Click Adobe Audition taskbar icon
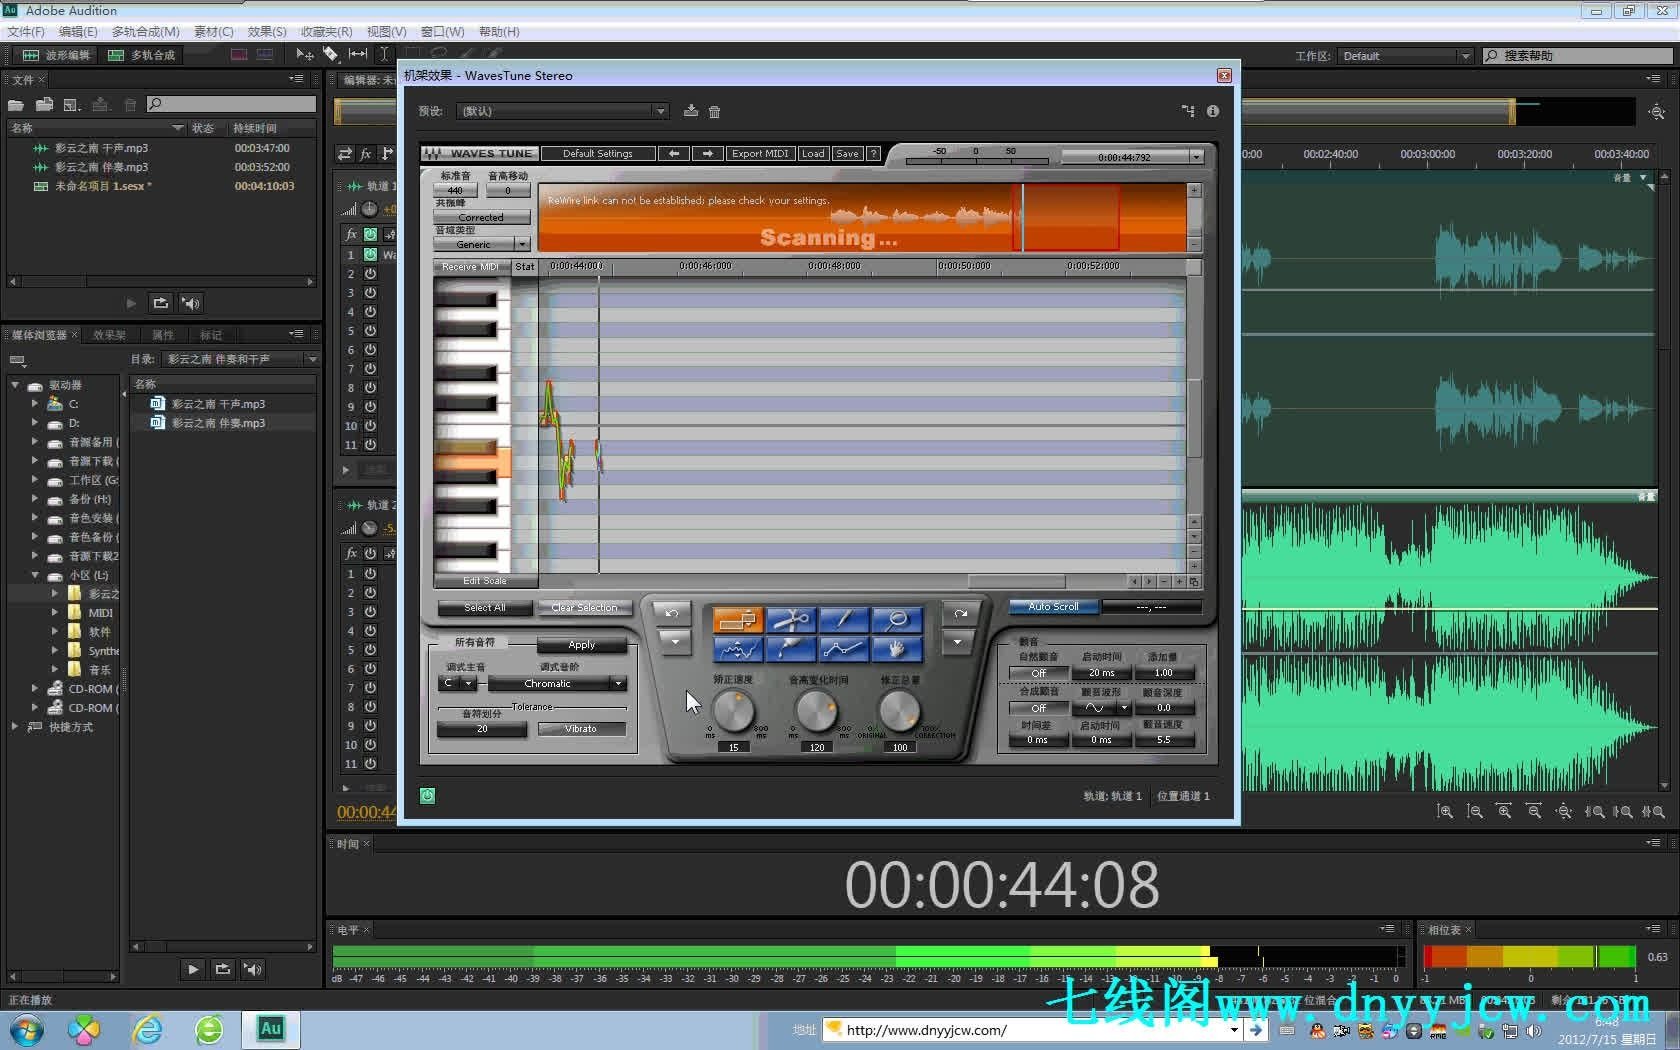 click(x=270, y=1029)
